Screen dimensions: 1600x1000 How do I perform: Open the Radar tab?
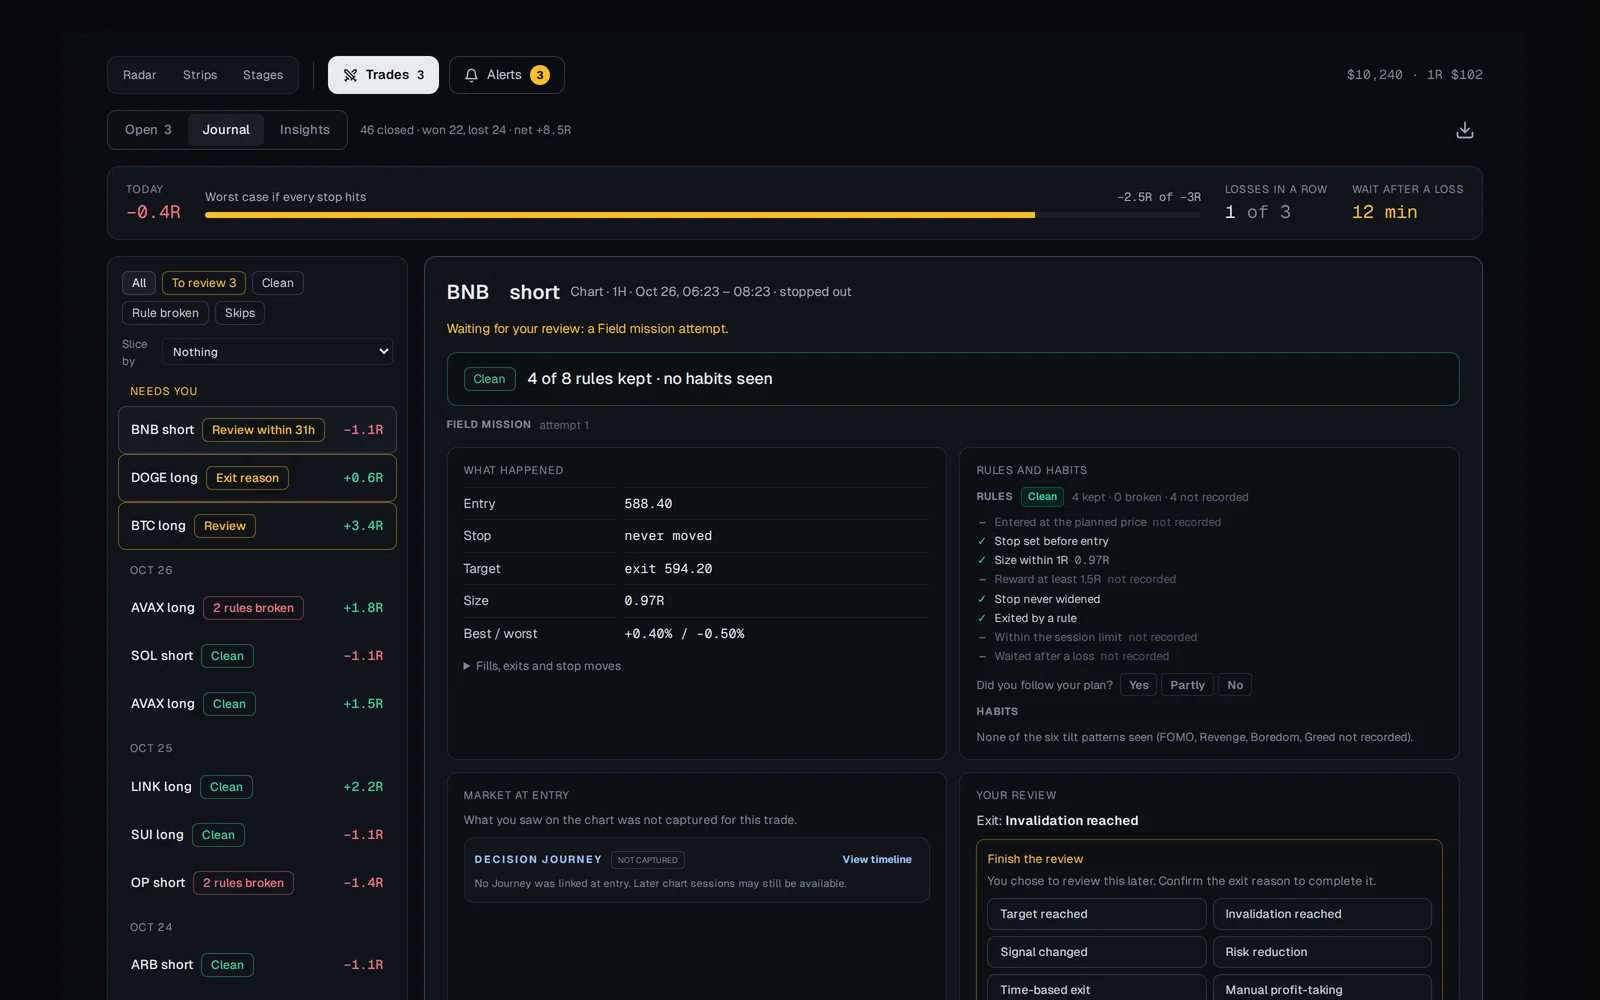pyautogui.click(x=139, y=75)
